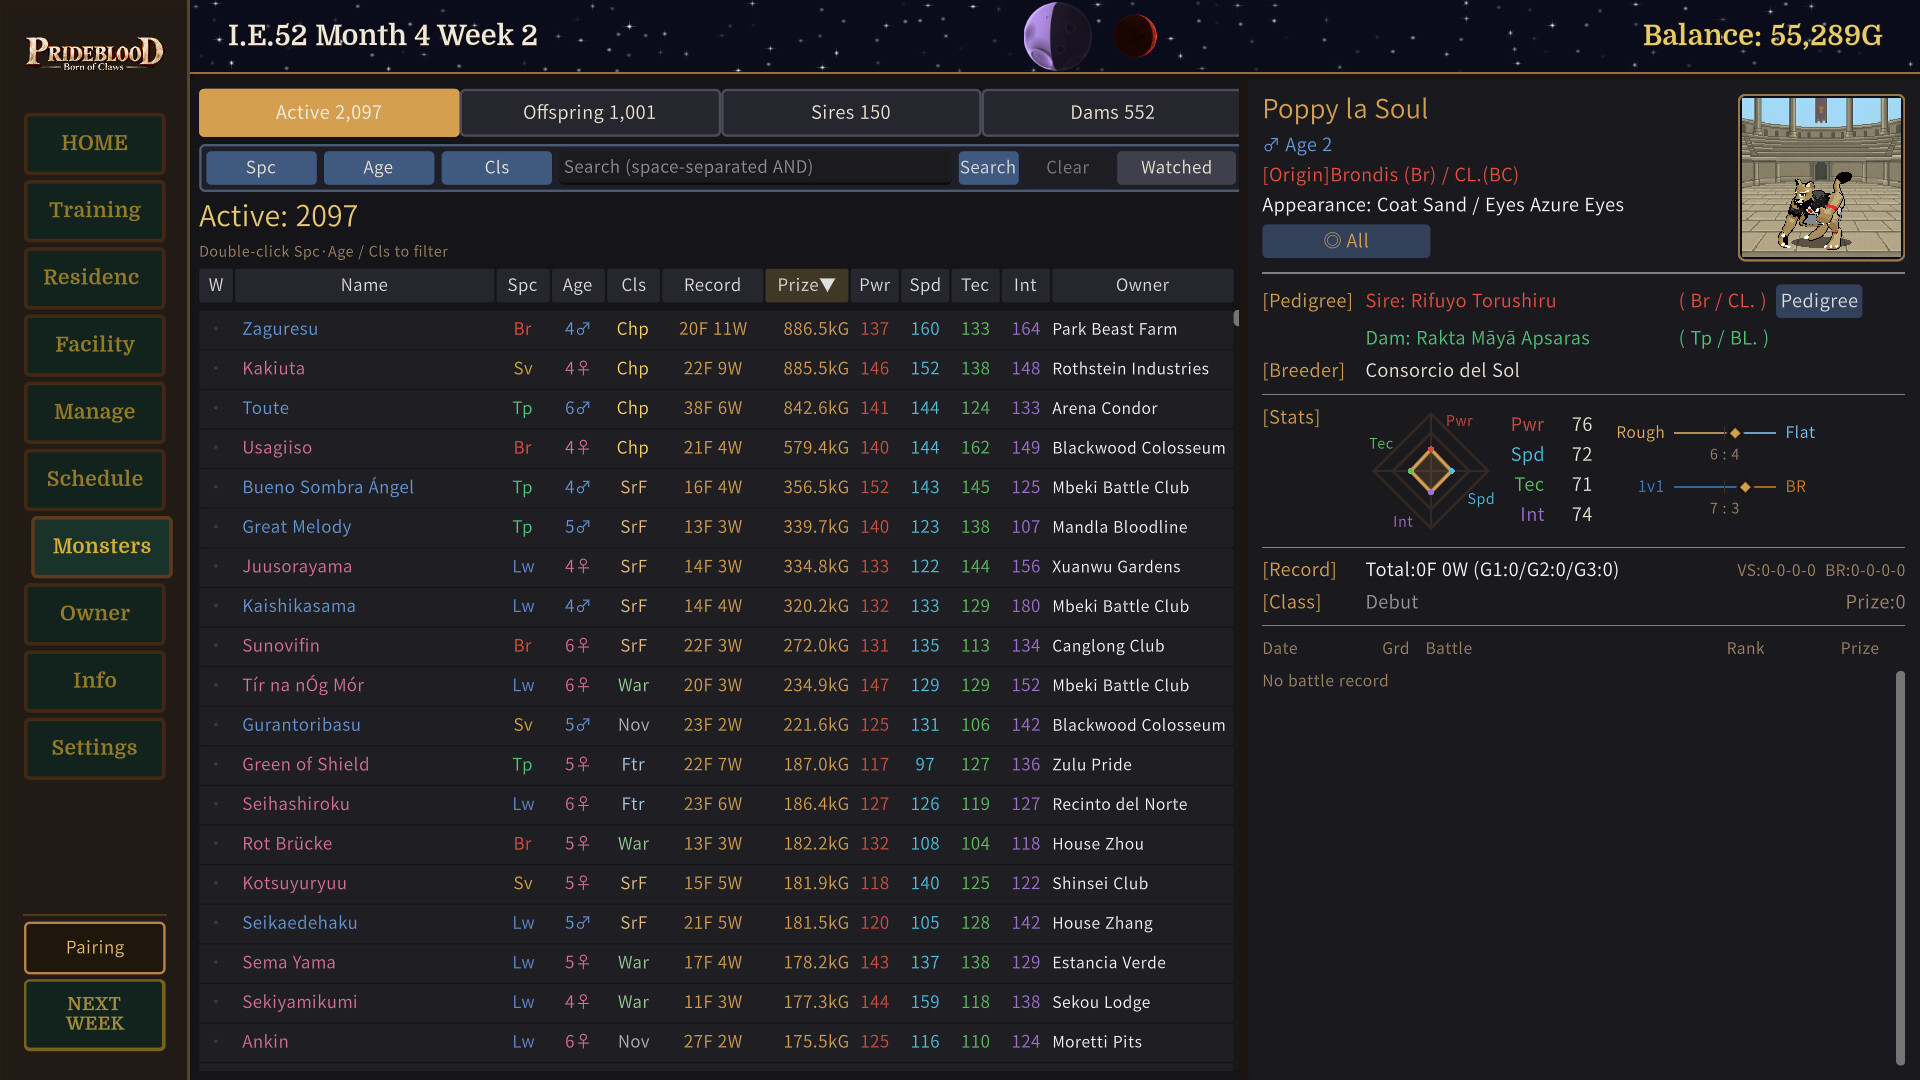This screenshot has width=1920, height=1080.
Task: Sort table by Record column
Action: [x=712, y=285]
